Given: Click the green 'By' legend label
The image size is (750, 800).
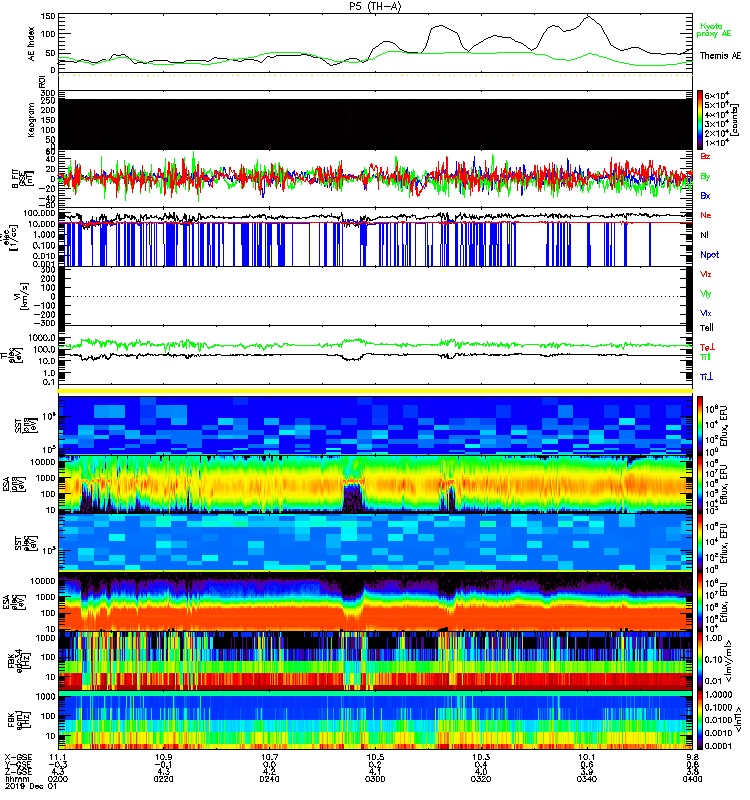Looking at the screenshot, I should [x=705, y=177].
